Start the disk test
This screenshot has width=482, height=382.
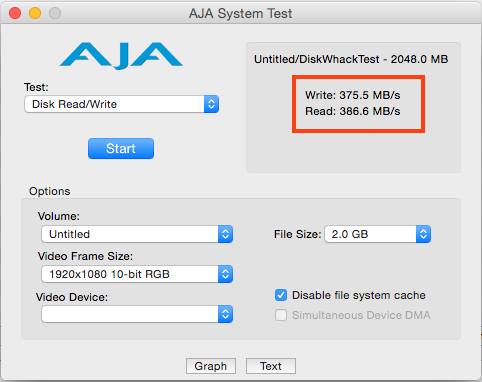tap(121, 148)
